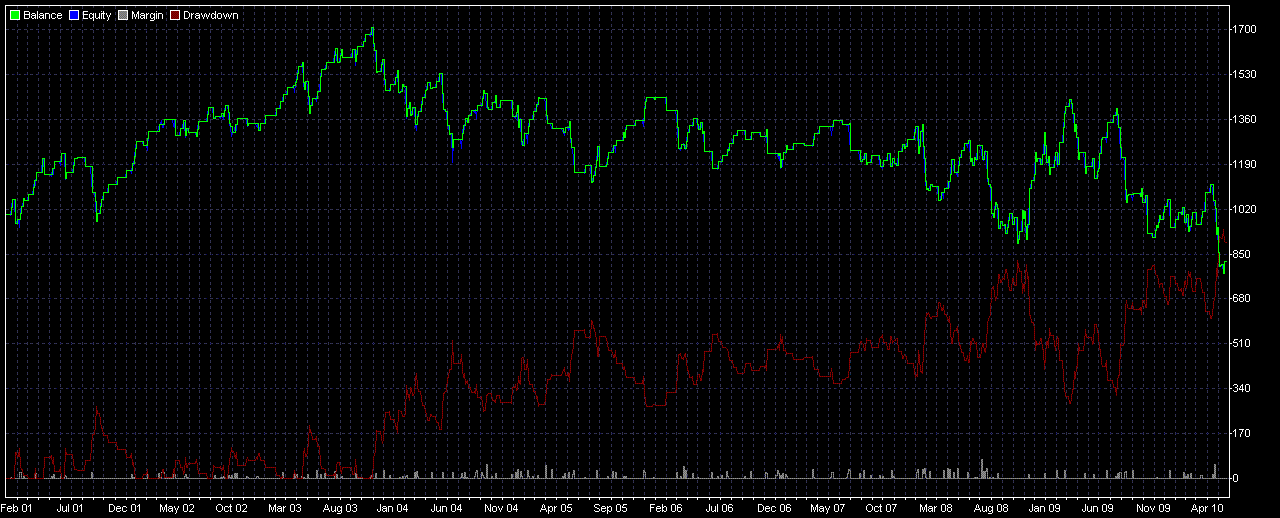Click the 1530 value on the Y axis
The image size is (1280, 518).
[x=1244, y=75]
